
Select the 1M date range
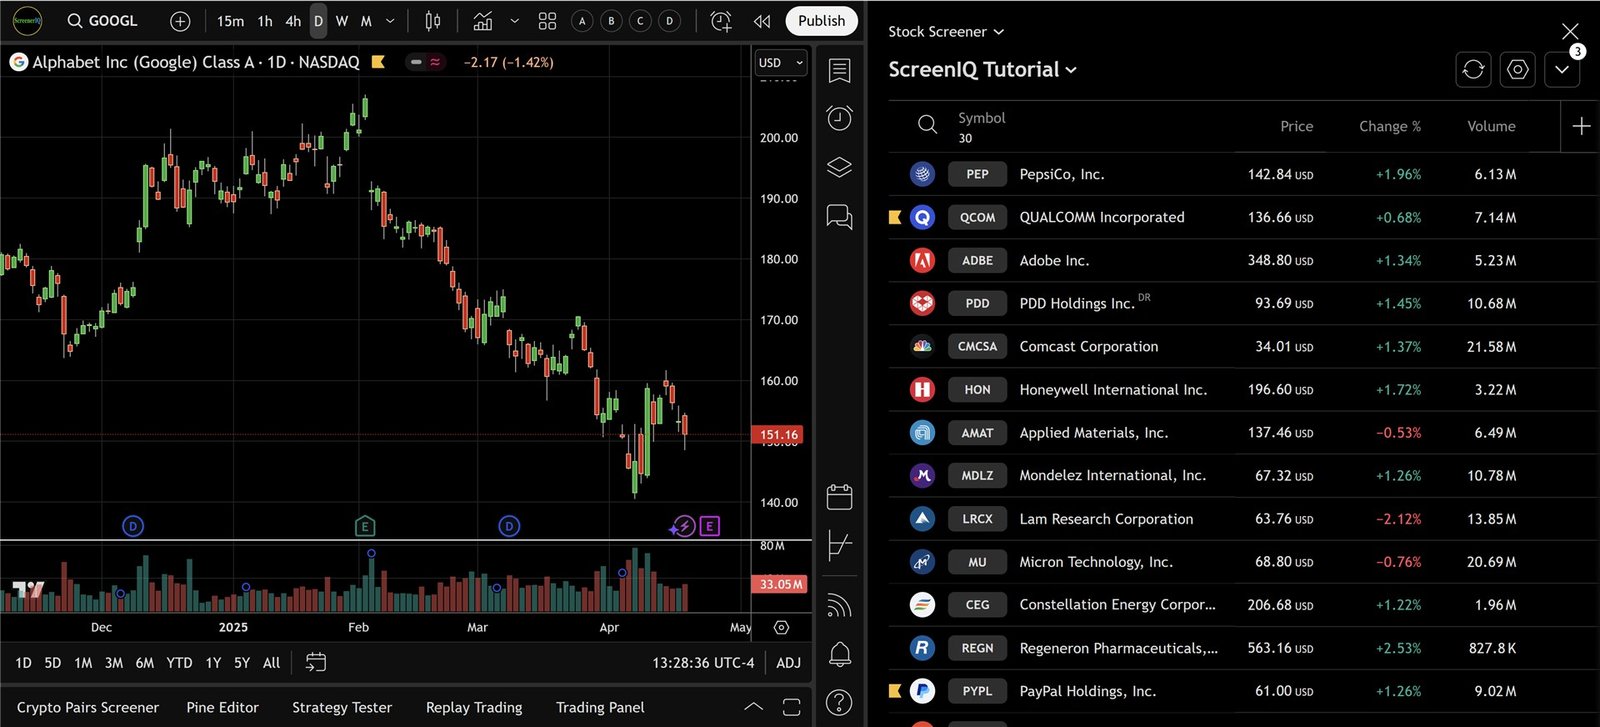[83, 663]
